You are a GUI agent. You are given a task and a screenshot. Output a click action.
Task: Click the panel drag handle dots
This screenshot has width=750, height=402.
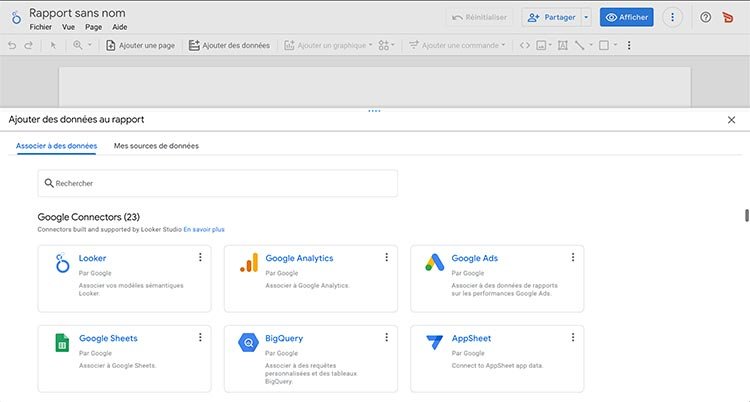click(x=375, y=111)
